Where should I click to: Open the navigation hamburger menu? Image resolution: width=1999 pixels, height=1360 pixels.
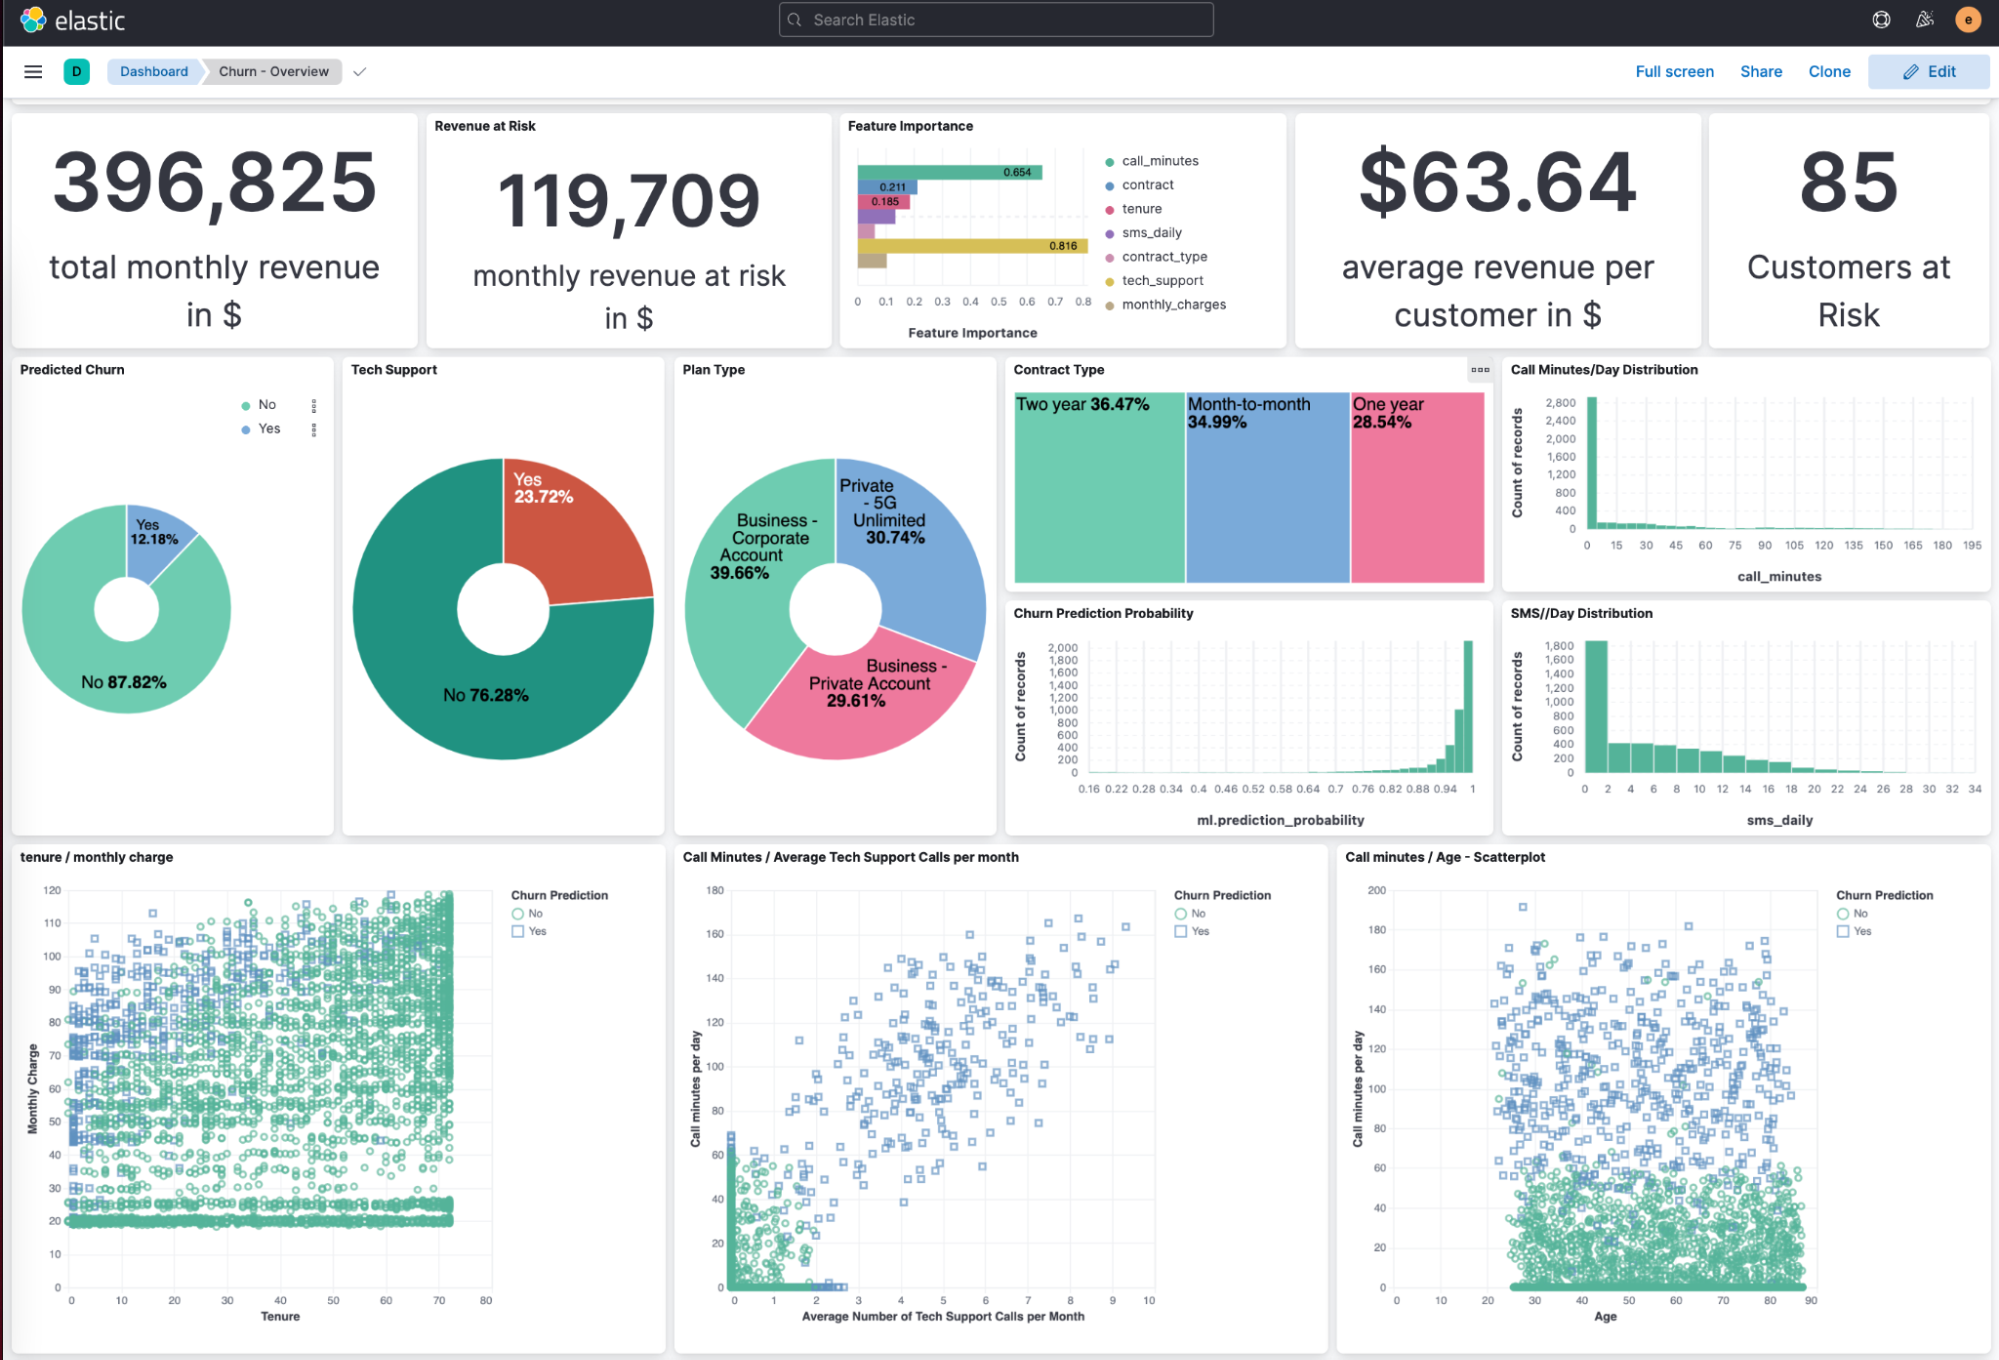tap(33, 71)
